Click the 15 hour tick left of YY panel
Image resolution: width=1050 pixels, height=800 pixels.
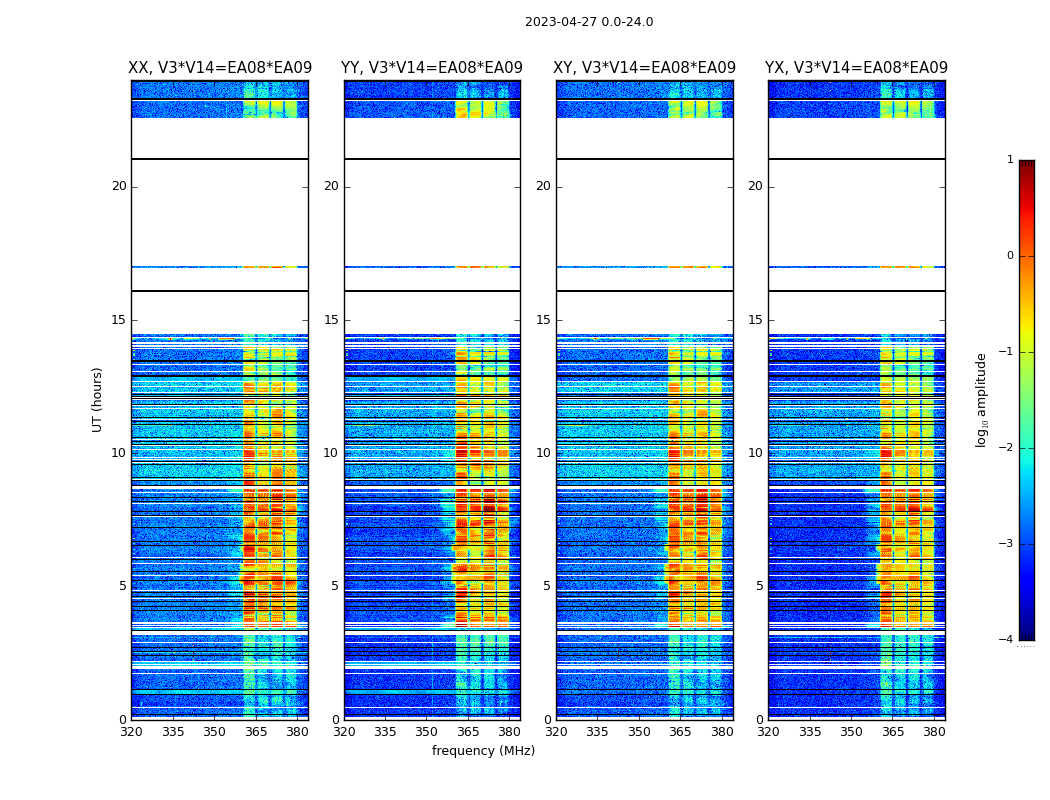331,320
